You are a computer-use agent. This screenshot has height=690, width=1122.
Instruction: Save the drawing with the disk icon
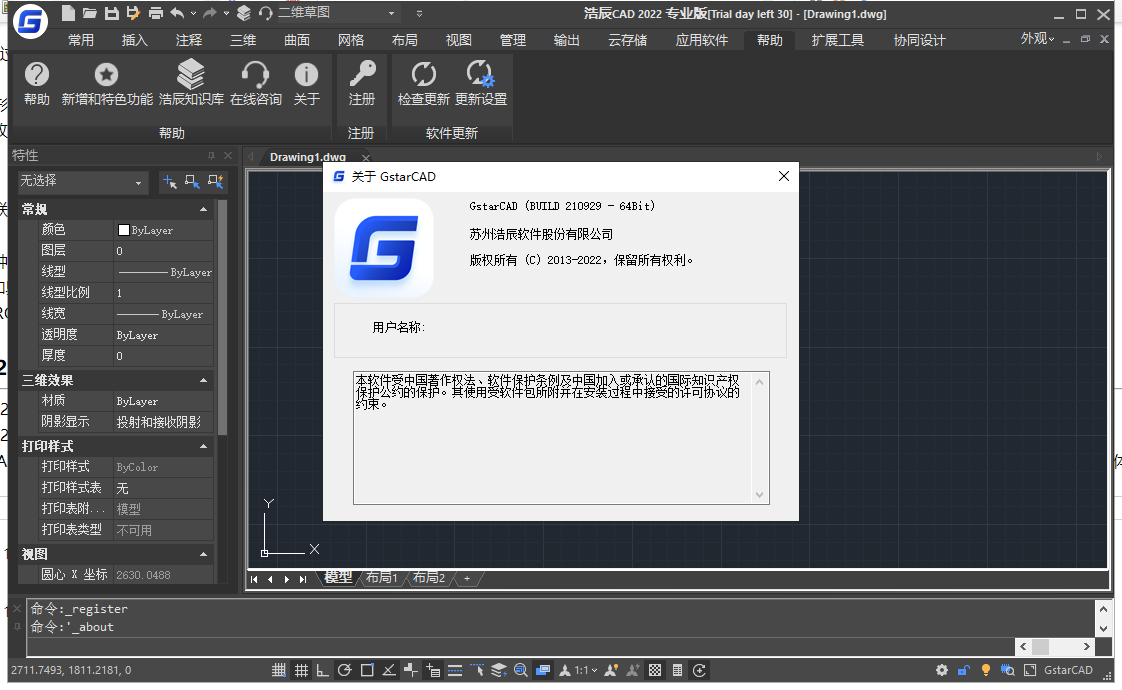point(112,13)
